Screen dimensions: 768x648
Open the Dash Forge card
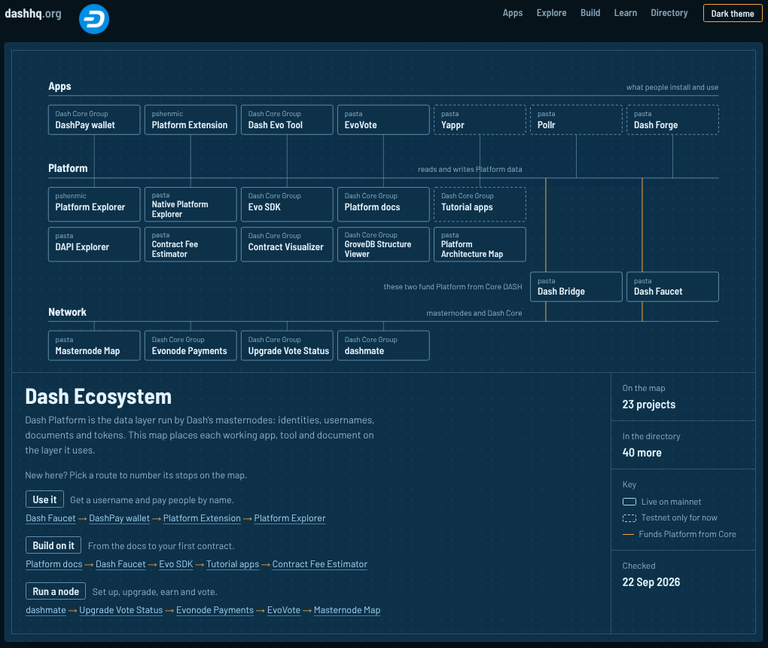point(672,120)
